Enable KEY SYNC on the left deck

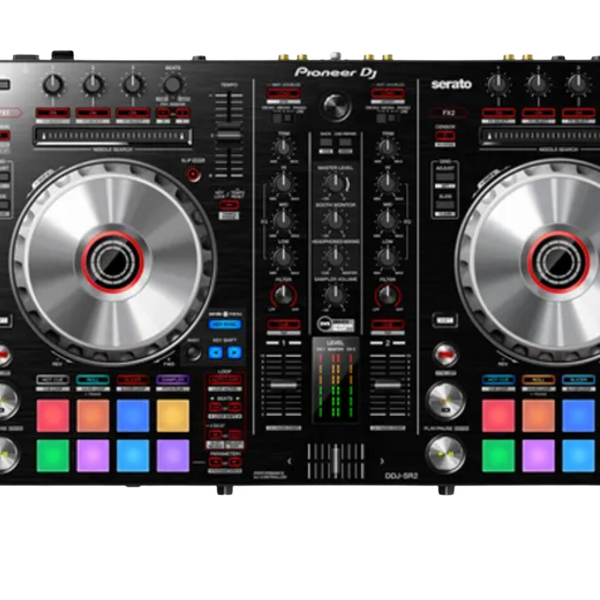225,325
